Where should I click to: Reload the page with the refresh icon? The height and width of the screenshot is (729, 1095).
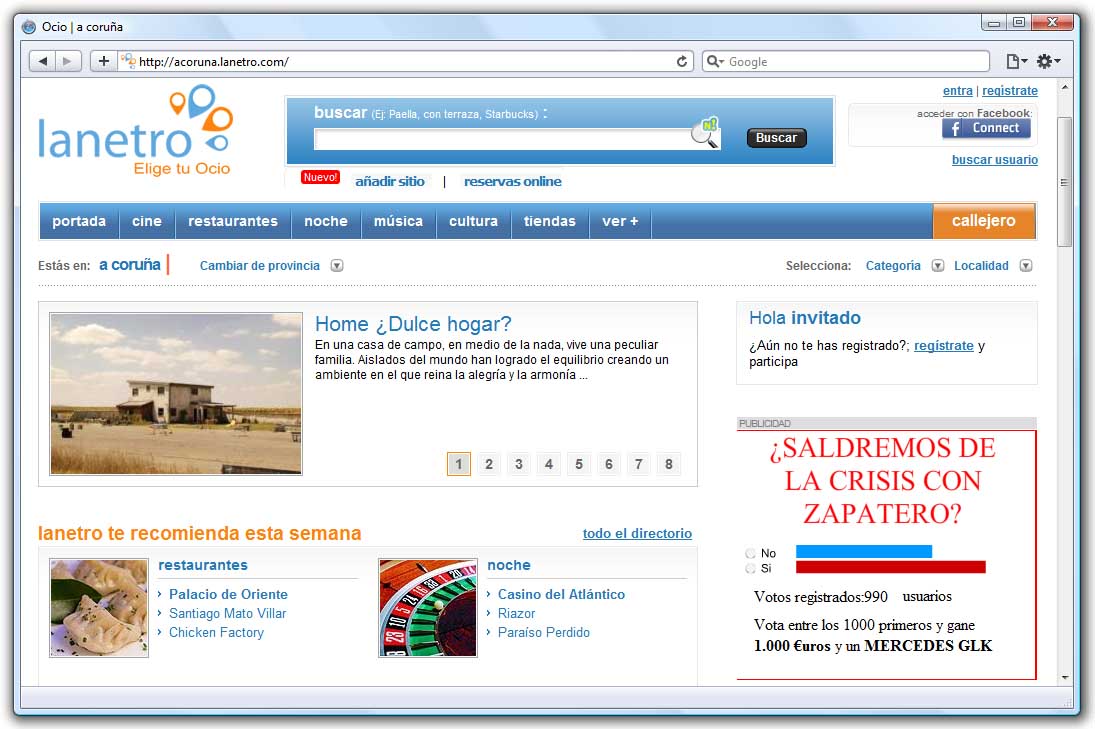click(x=682, y=61)
